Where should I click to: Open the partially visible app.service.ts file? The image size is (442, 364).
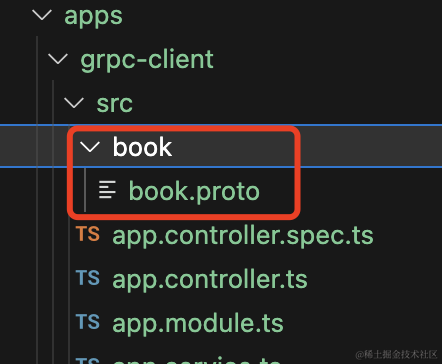[197, 361]
